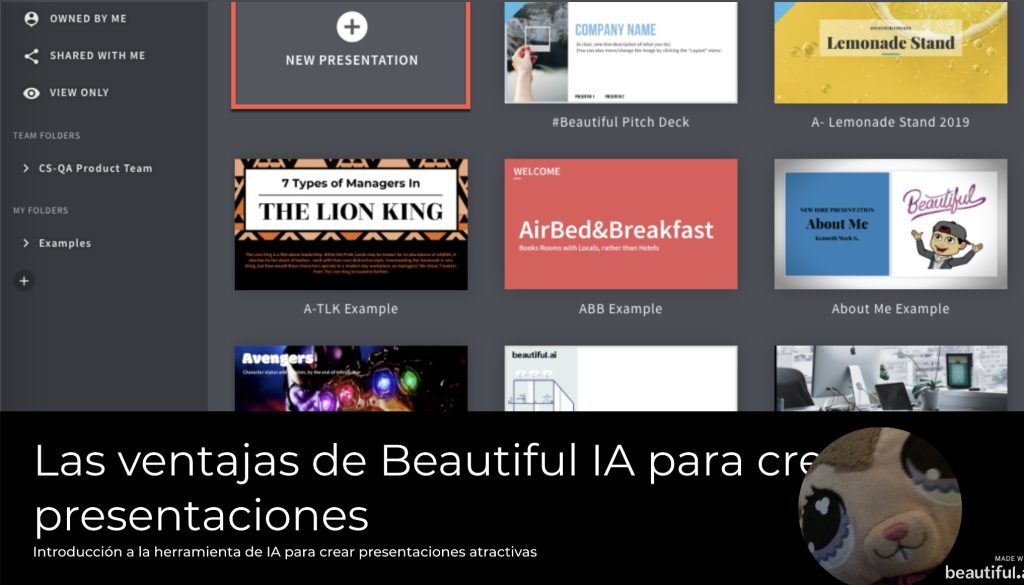The height and width of the screenshot is (585, 1024).
Task: Click the "A- Lemonade Stand 2019" title
Action: click(890, 122)
